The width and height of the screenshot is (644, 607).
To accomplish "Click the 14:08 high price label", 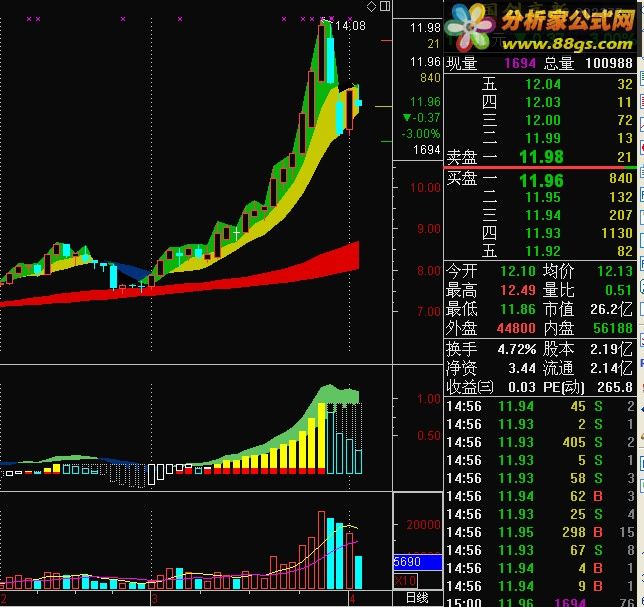I will tap(350, 26).
